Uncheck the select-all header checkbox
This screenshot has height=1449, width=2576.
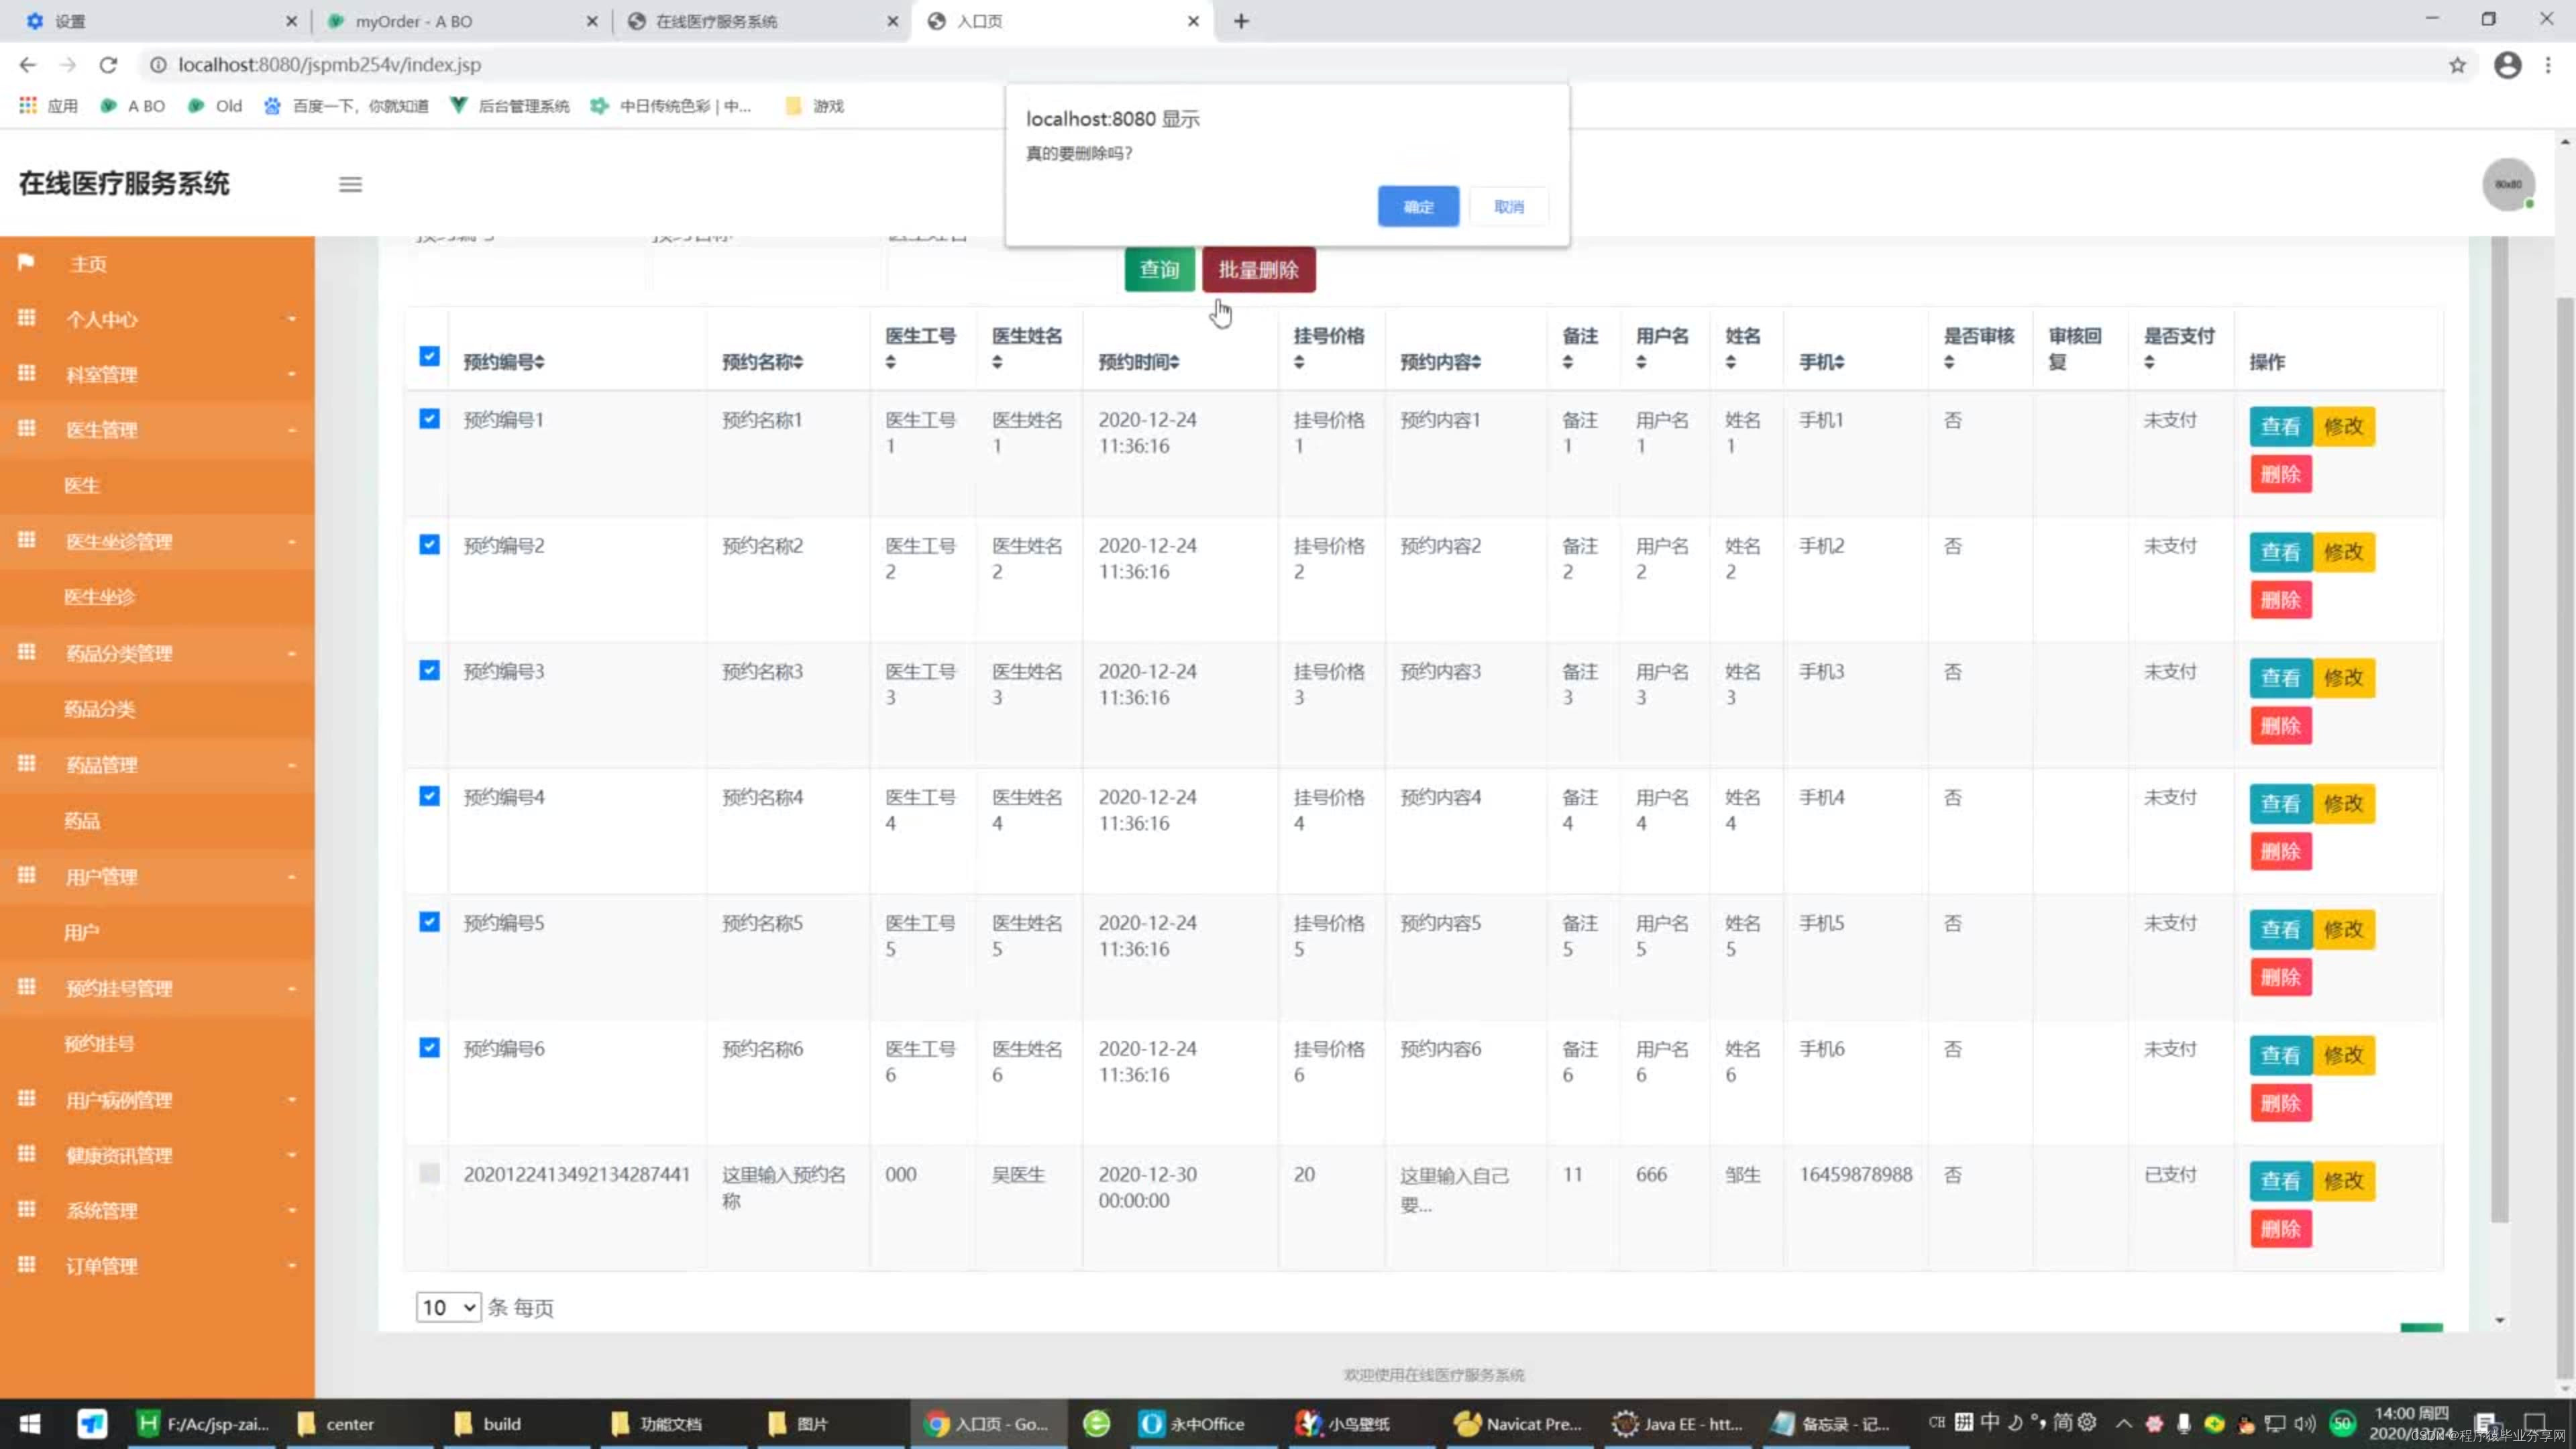coord(429,356)
